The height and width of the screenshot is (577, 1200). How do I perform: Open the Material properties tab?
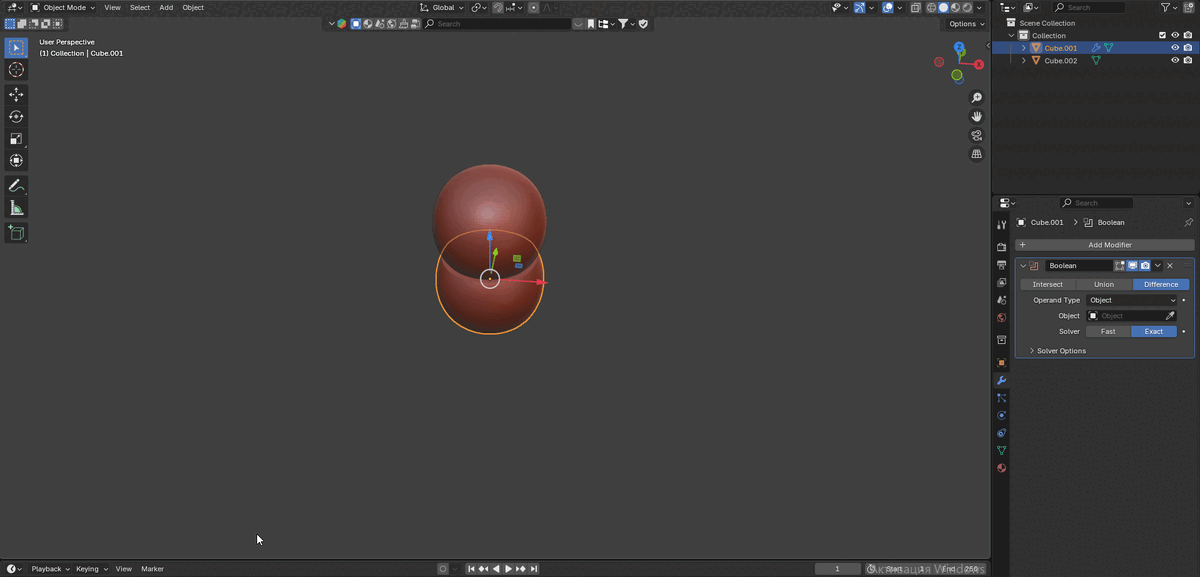(x=1001, y=468)
